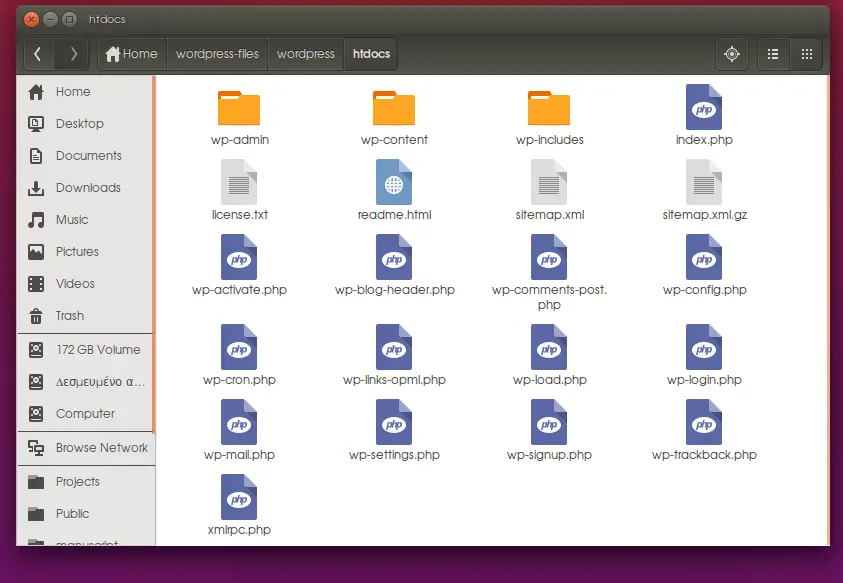This screenshot has width=843, height=583.
Task: Select the xmlrpc.php file icon
Action: pyautogui.click(x=239, y=498)
